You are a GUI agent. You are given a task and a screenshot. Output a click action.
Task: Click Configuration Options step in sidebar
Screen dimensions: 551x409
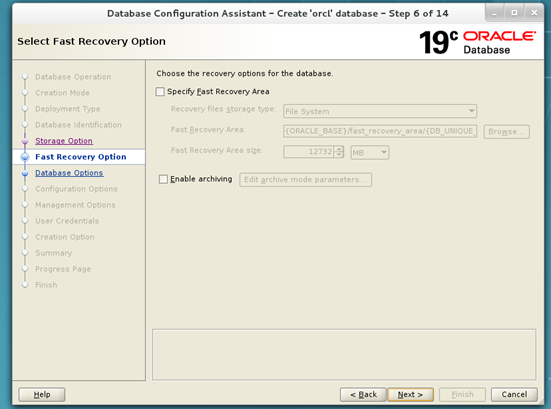pos(76,189)
